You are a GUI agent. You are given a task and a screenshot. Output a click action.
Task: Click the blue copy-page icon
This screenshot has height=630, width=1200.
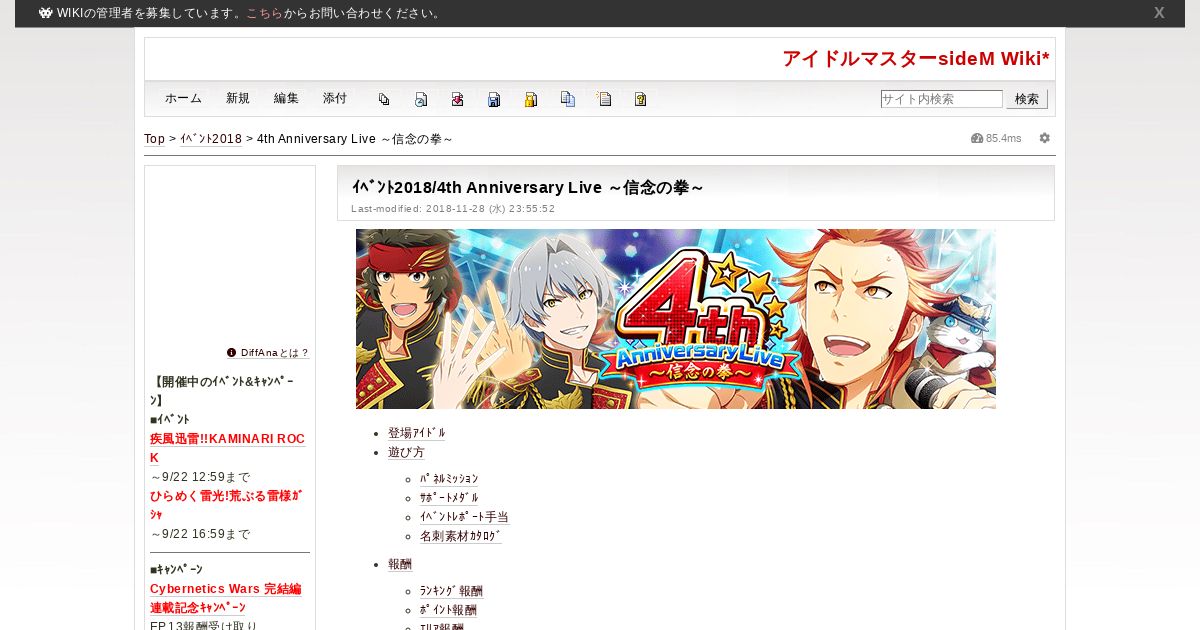pyautogui.click(x=568, y=99)
